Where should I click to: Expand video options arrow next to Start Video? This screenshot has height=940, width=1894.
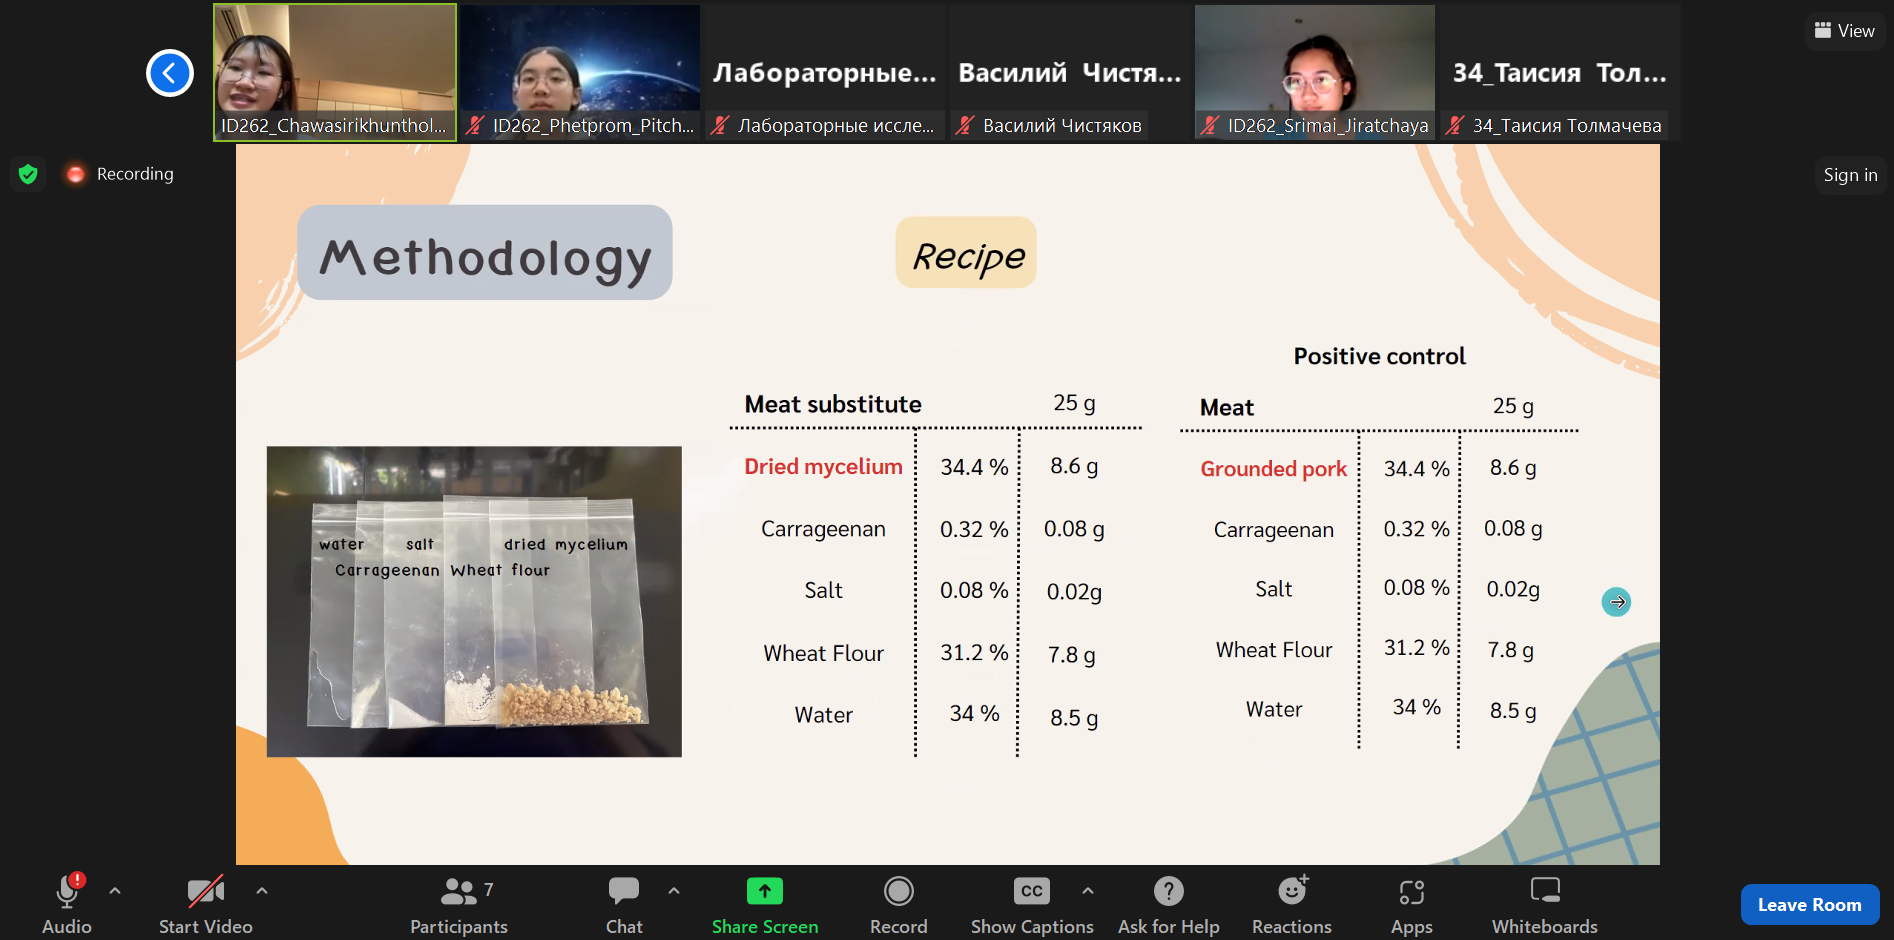262,890
